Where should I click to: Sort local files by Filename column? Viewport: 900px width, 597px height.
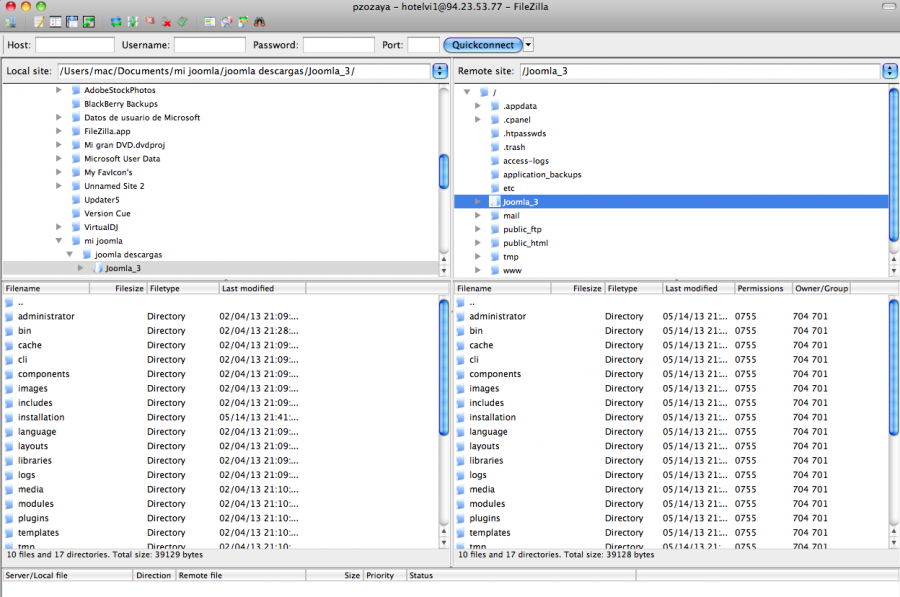tap(46, 288)
